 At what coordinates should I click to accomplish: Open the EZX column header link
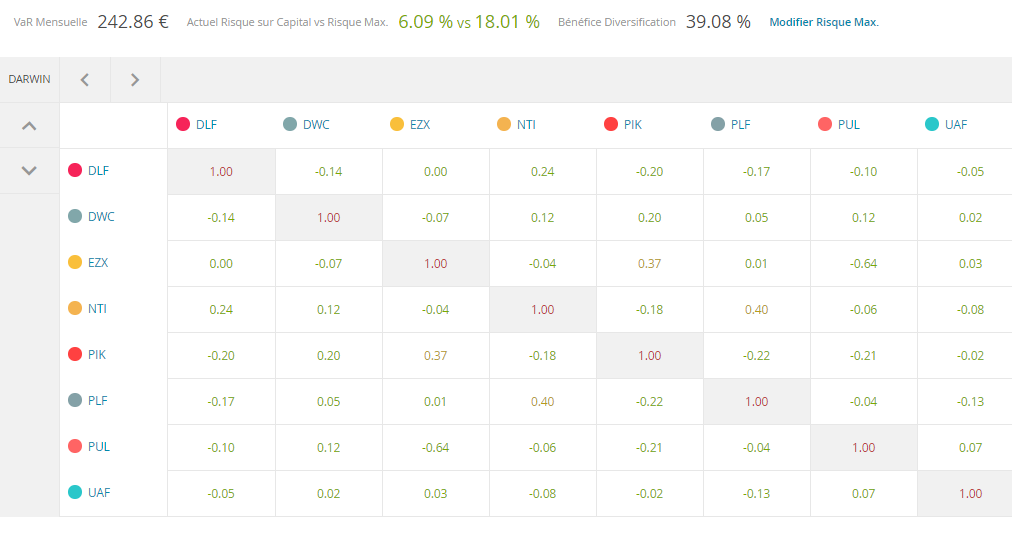click(x=420, y=125)
